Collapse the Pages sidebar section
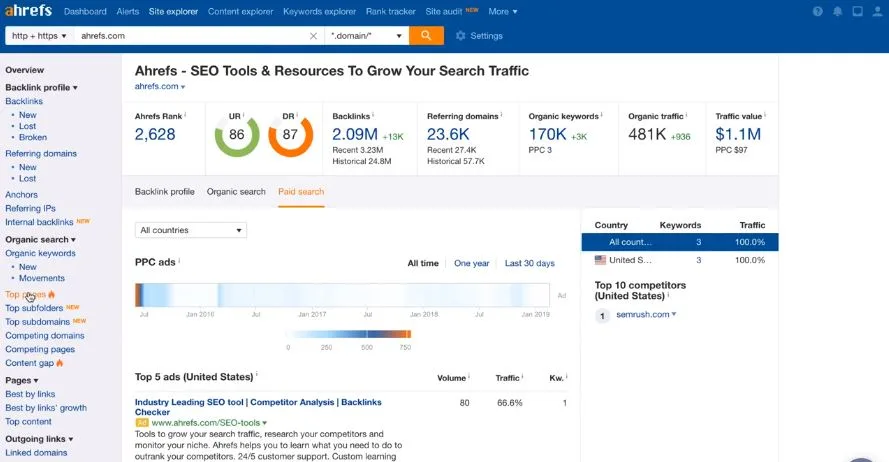This screenshot has height=462, width=889. pyautogui.click(x=22, y=380)
